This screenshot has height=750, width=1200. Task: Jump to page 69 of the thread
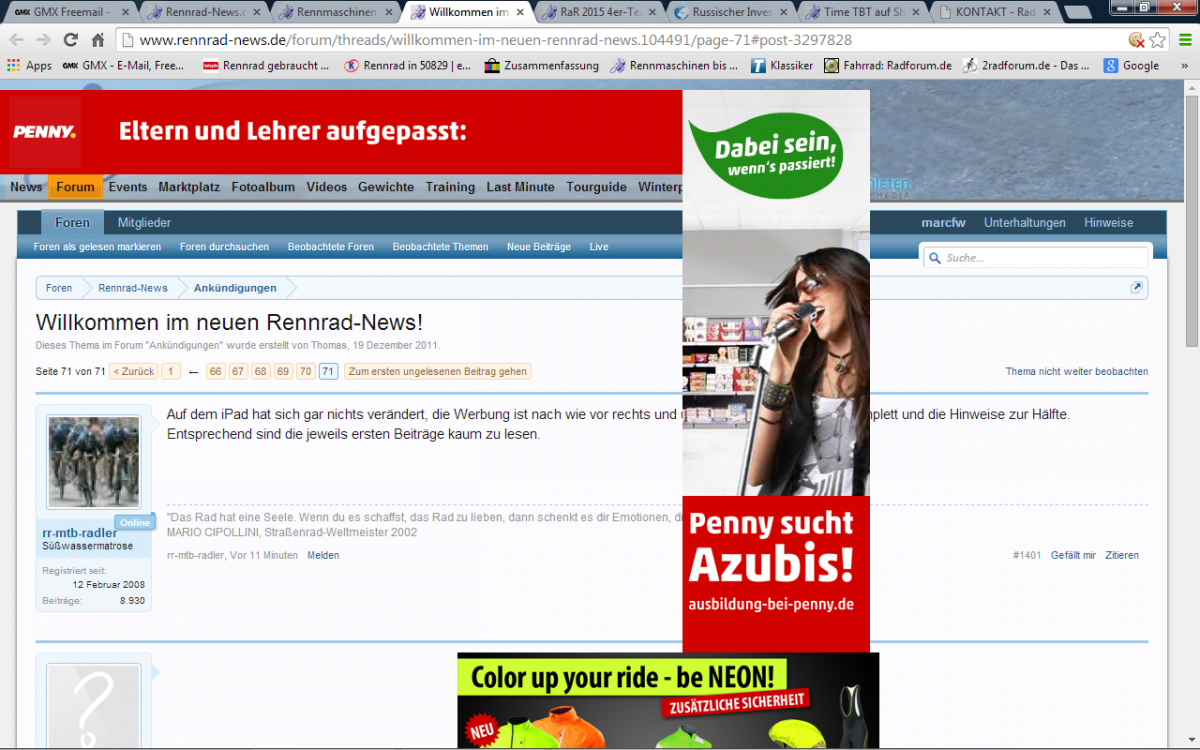click(283, 372)
